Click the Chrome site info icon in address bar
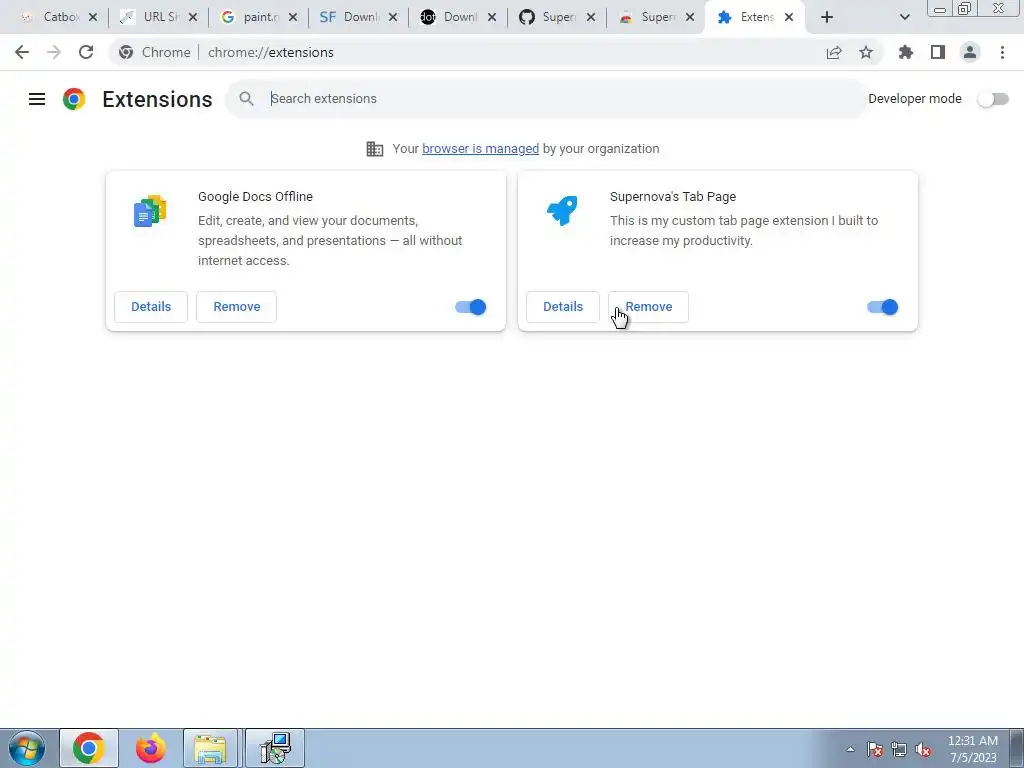 (x=126, y=52)
